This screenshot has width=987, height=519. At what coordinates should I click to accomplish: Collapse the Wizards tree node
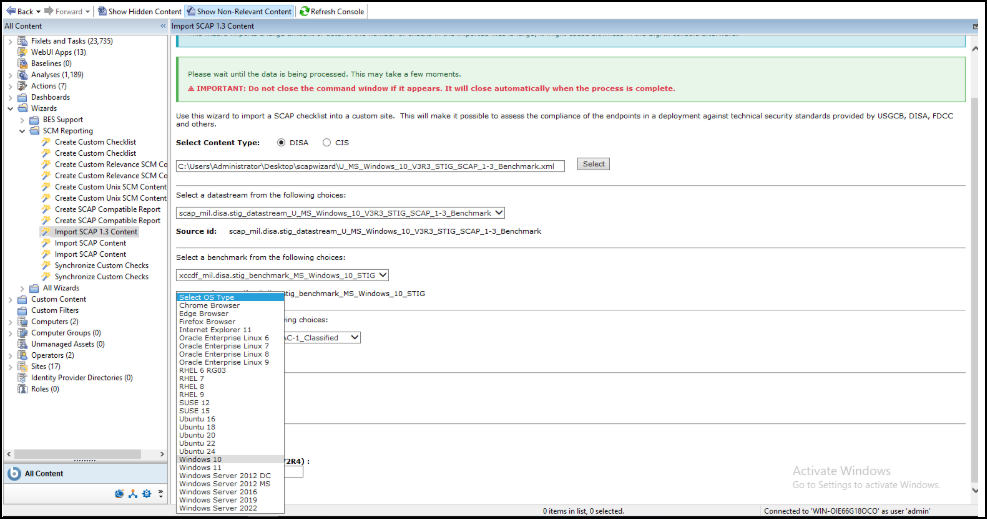coord(10,109)
